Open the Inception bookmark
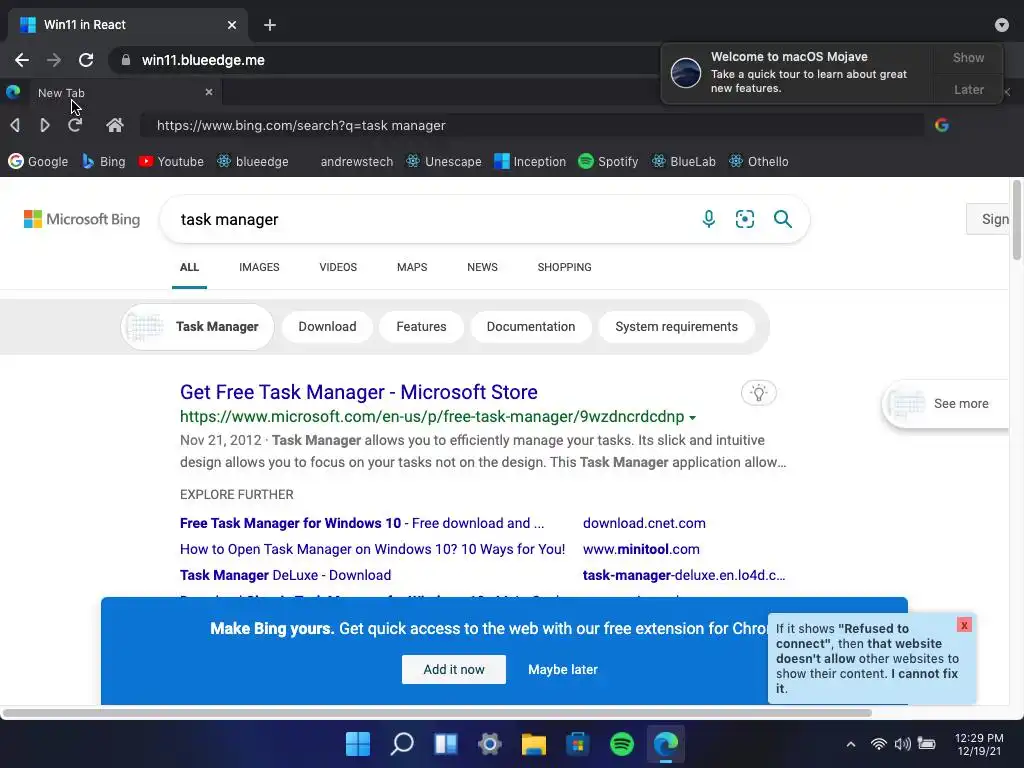Screen dimensions: 1024x768 click(530, 161)
